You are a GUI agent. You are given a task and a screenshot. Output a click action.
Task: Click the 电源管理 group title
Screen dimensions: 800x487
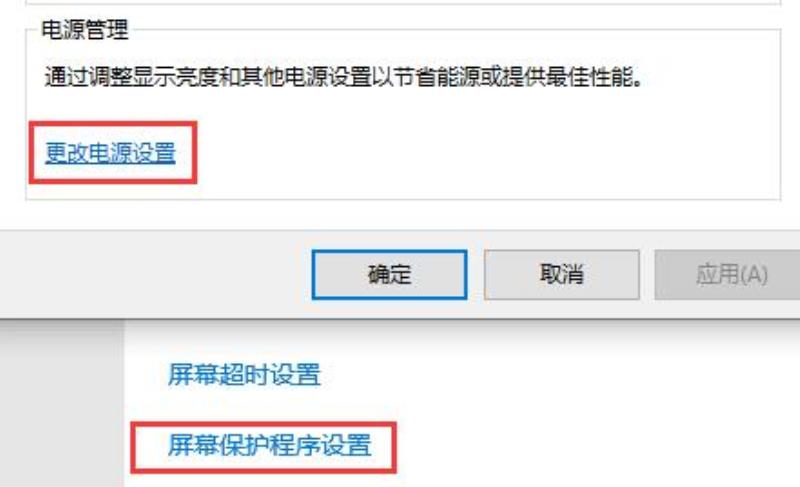point(85,30)
